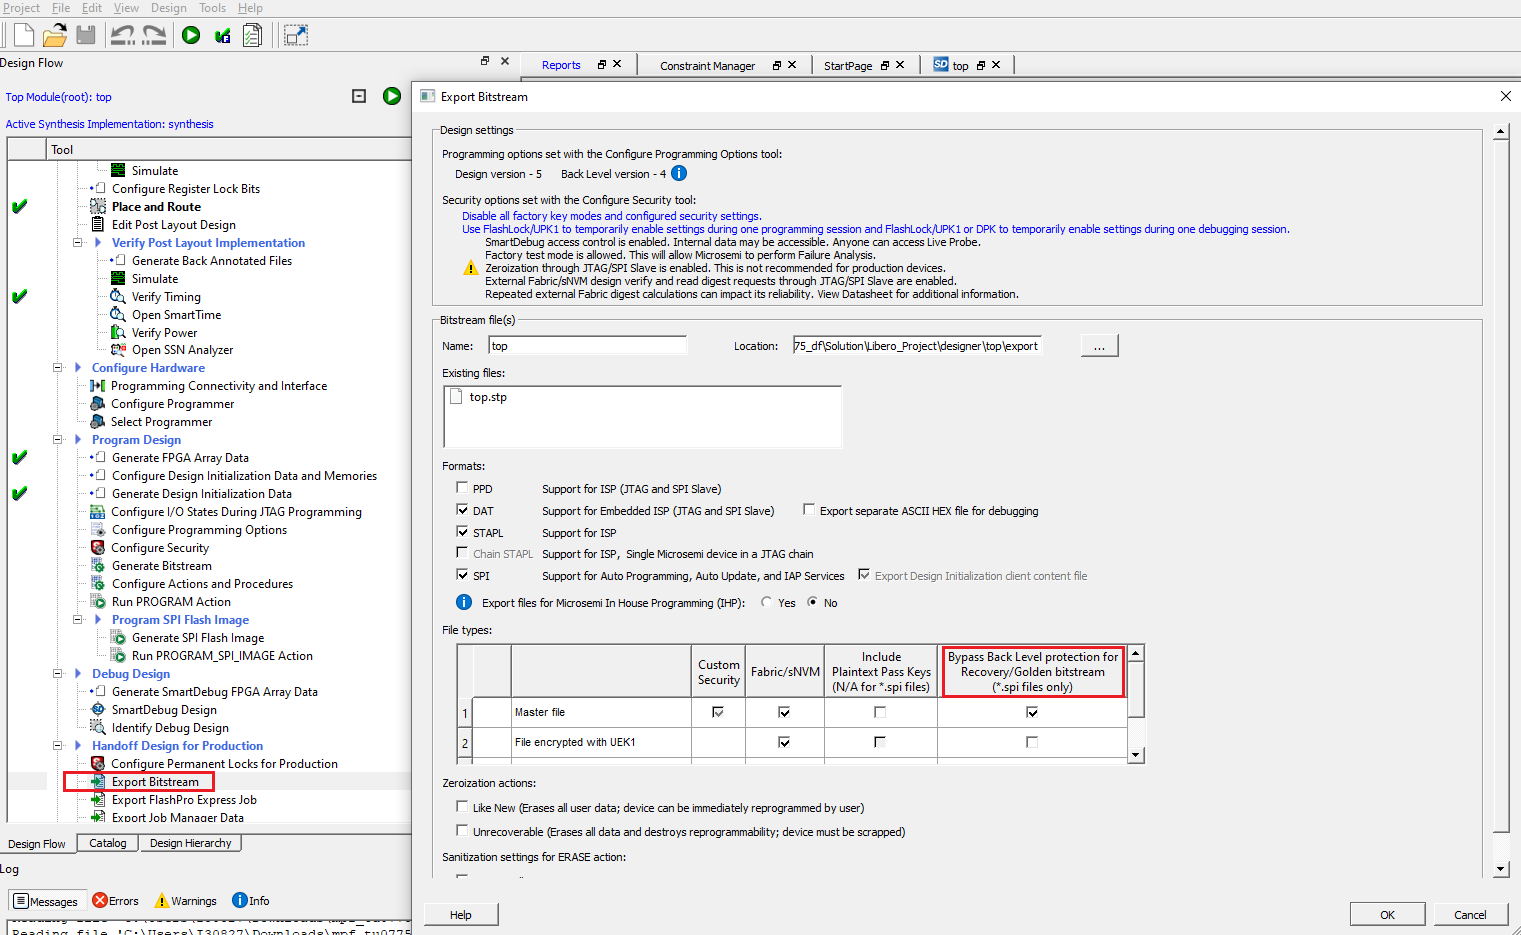Screen dimensions: 1521x935
Task: Click the Run PROGRAM Action icon
Action: (98, 602)
